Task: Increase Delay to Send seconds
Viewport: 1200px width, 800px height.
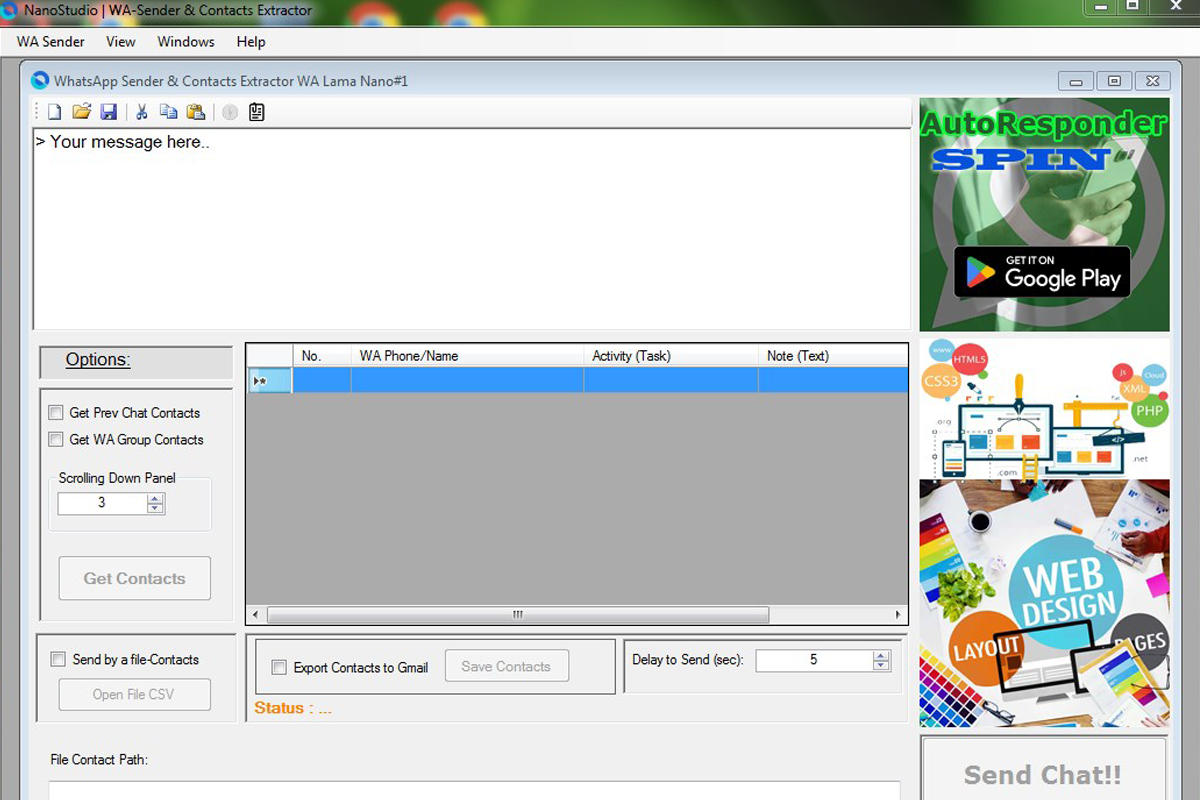Action: (x=881, y=655)
